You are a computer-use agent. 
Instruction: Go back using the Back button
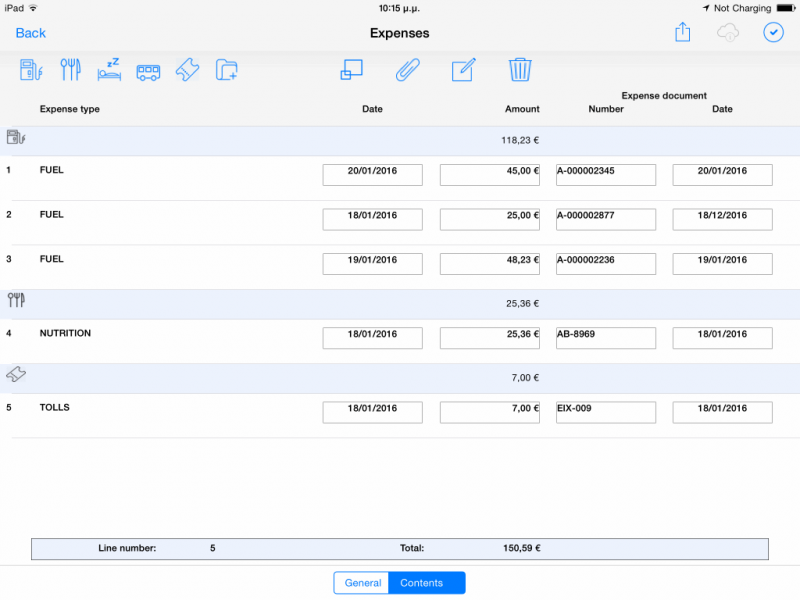point(31,33)
